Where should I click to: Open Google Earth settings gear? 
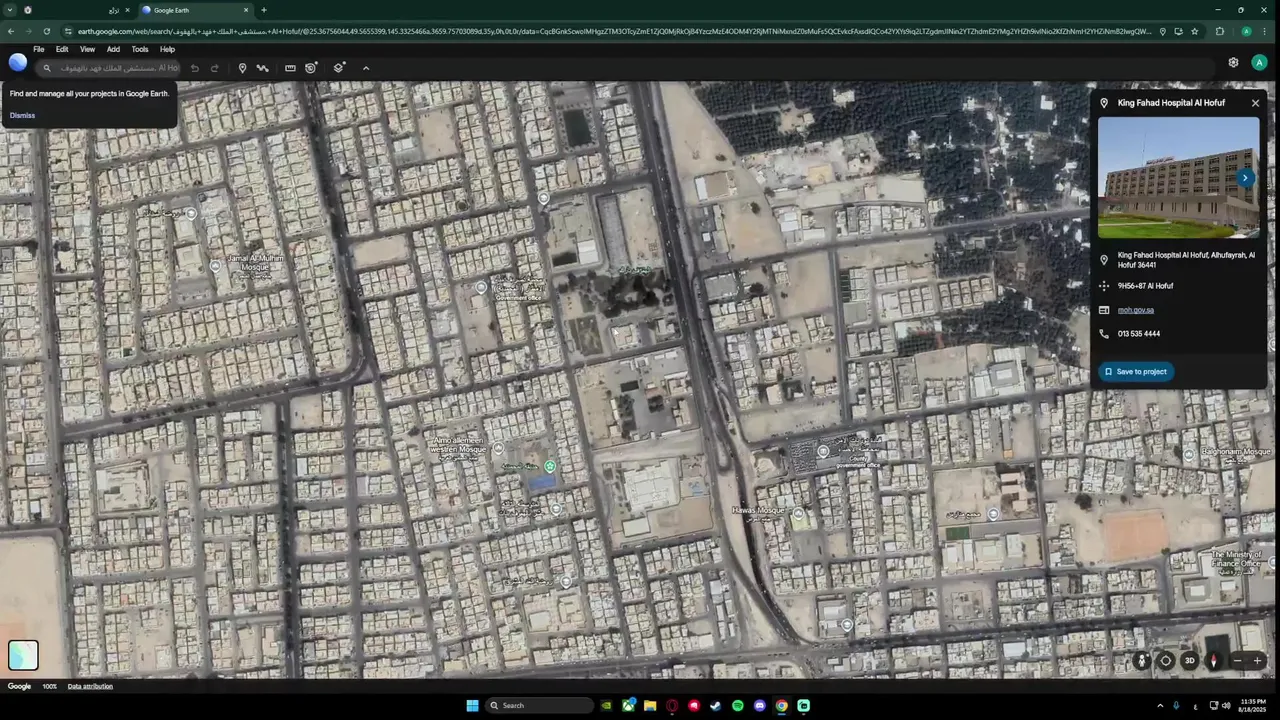(x=1233, y=62)
